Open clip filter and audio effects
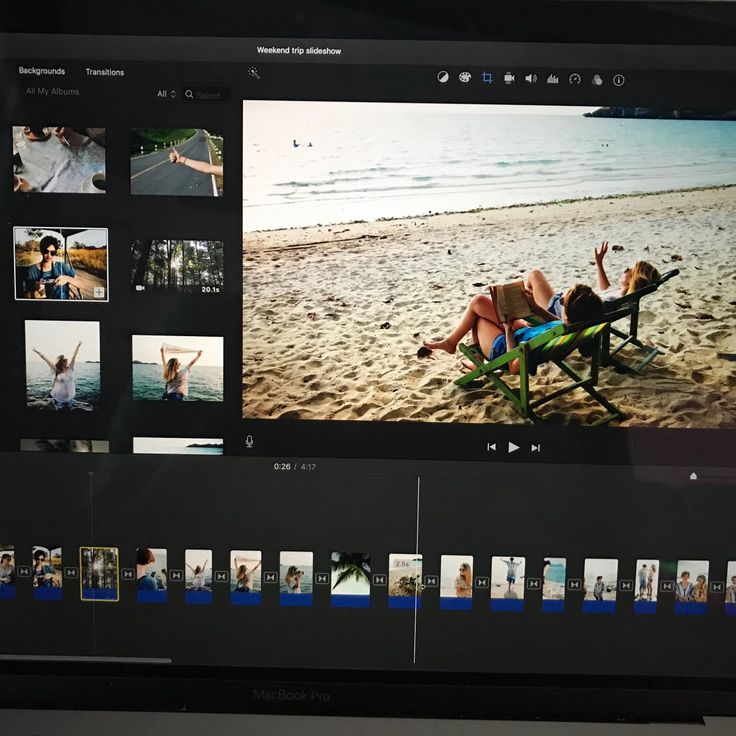736x736 pixels. pos(597,80)
